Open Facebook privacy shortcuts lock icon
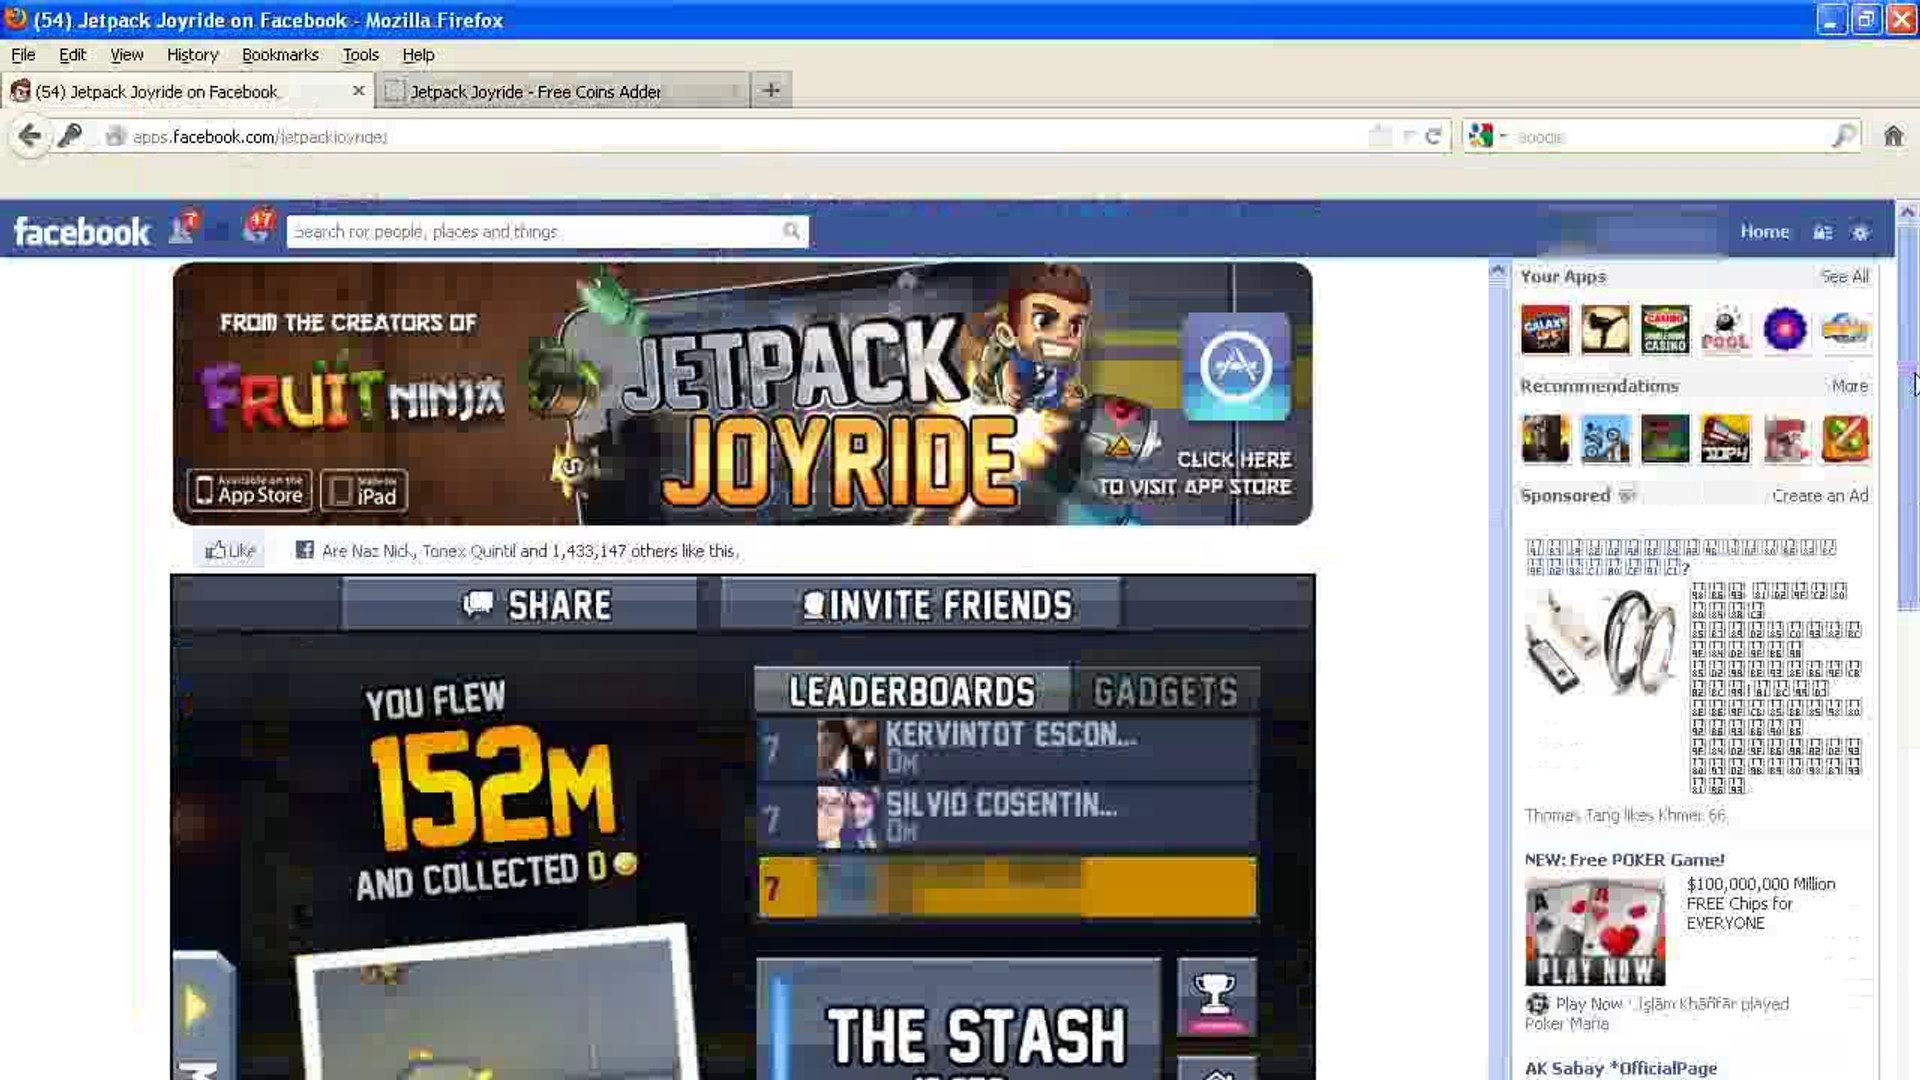 point(1822,232)
